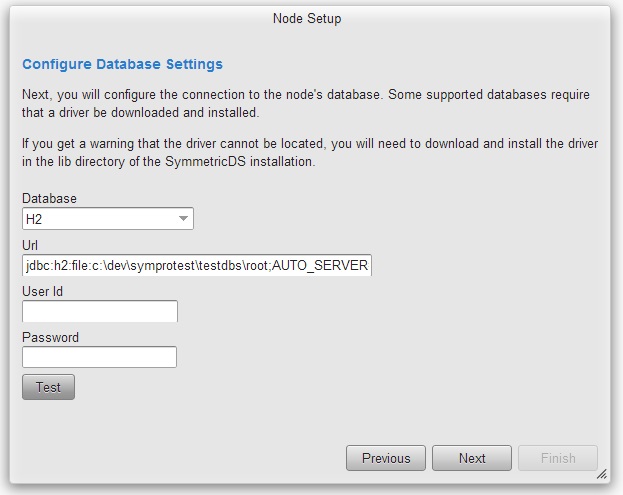Click the Database field label
Screen dimensions: 623x495
pos(49,198)
